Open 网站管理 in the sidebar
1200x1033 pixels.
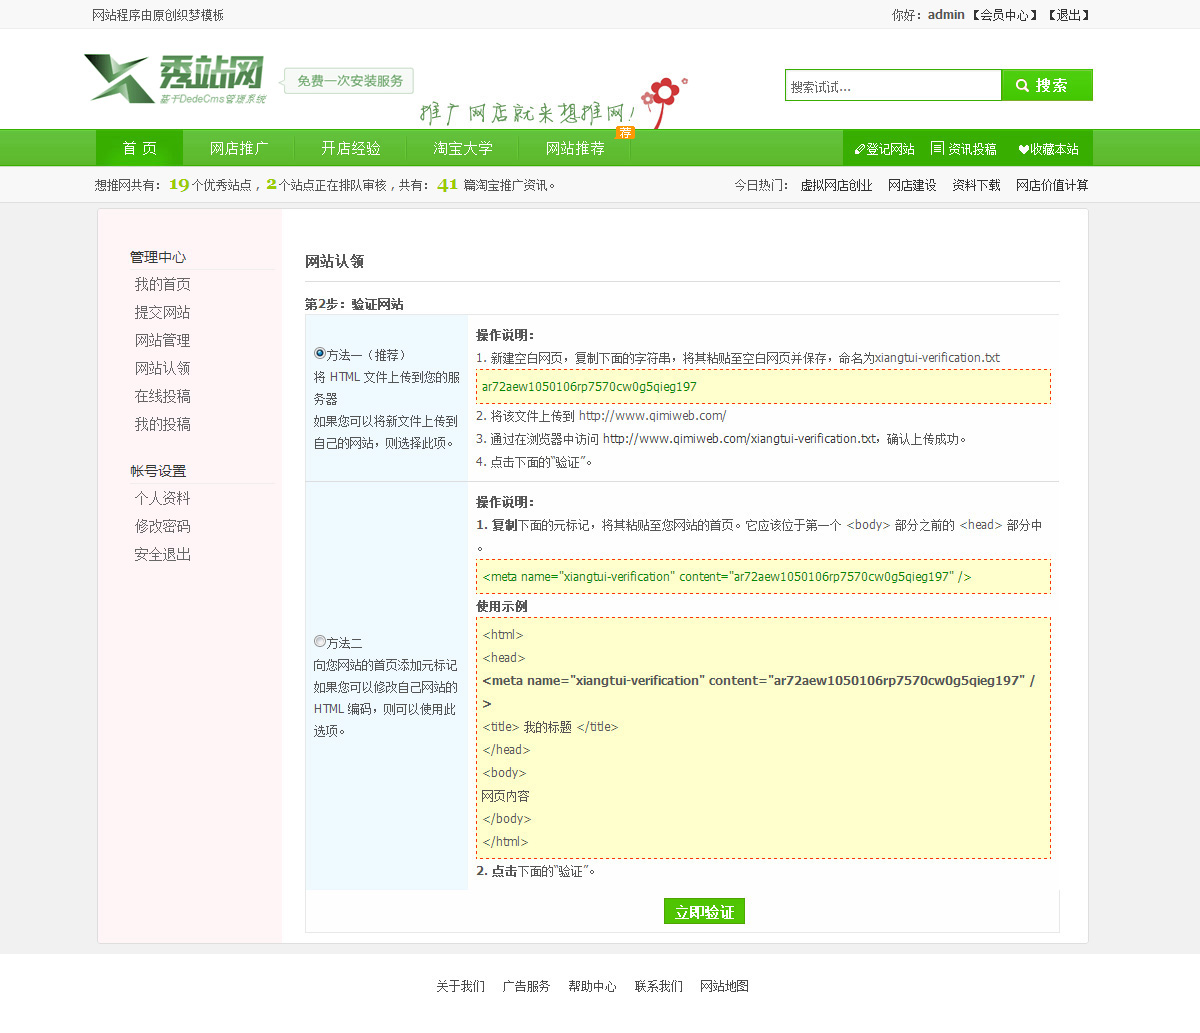coord(162,341)
